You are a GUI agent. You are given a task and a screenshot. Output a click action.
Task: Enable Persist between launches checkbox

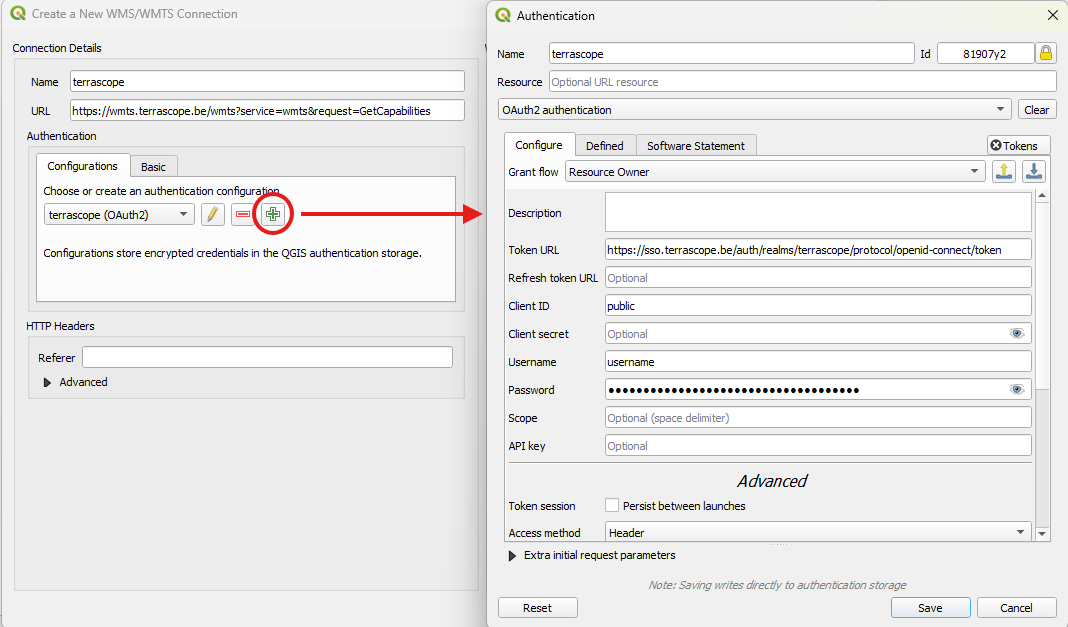[x=612, y=506]
